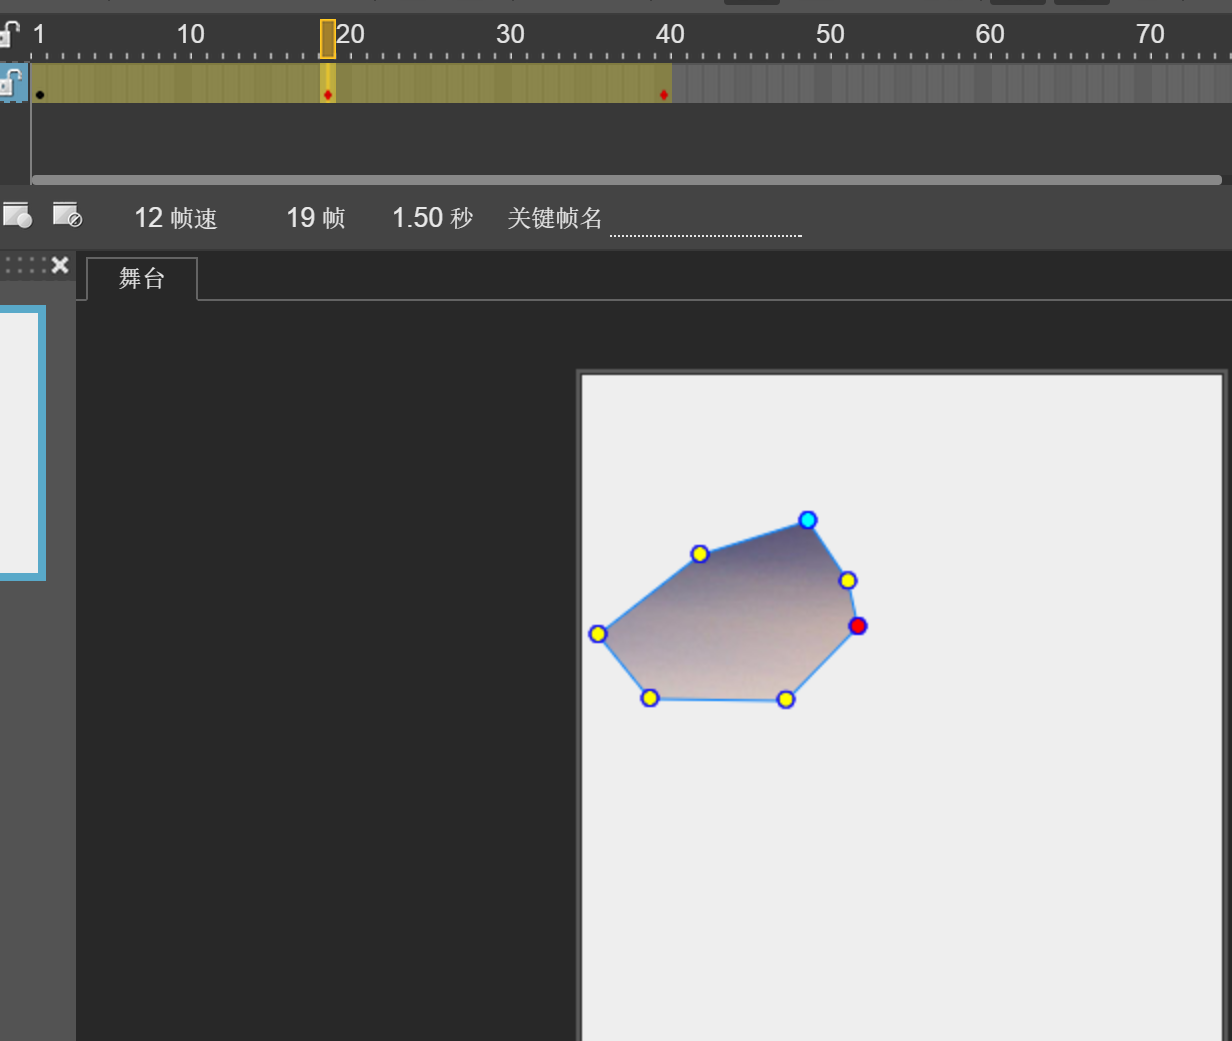The width and height of the screenshot is (1232, 1041).
Task: Click the add keyframe icon
Action: point(17,215)
